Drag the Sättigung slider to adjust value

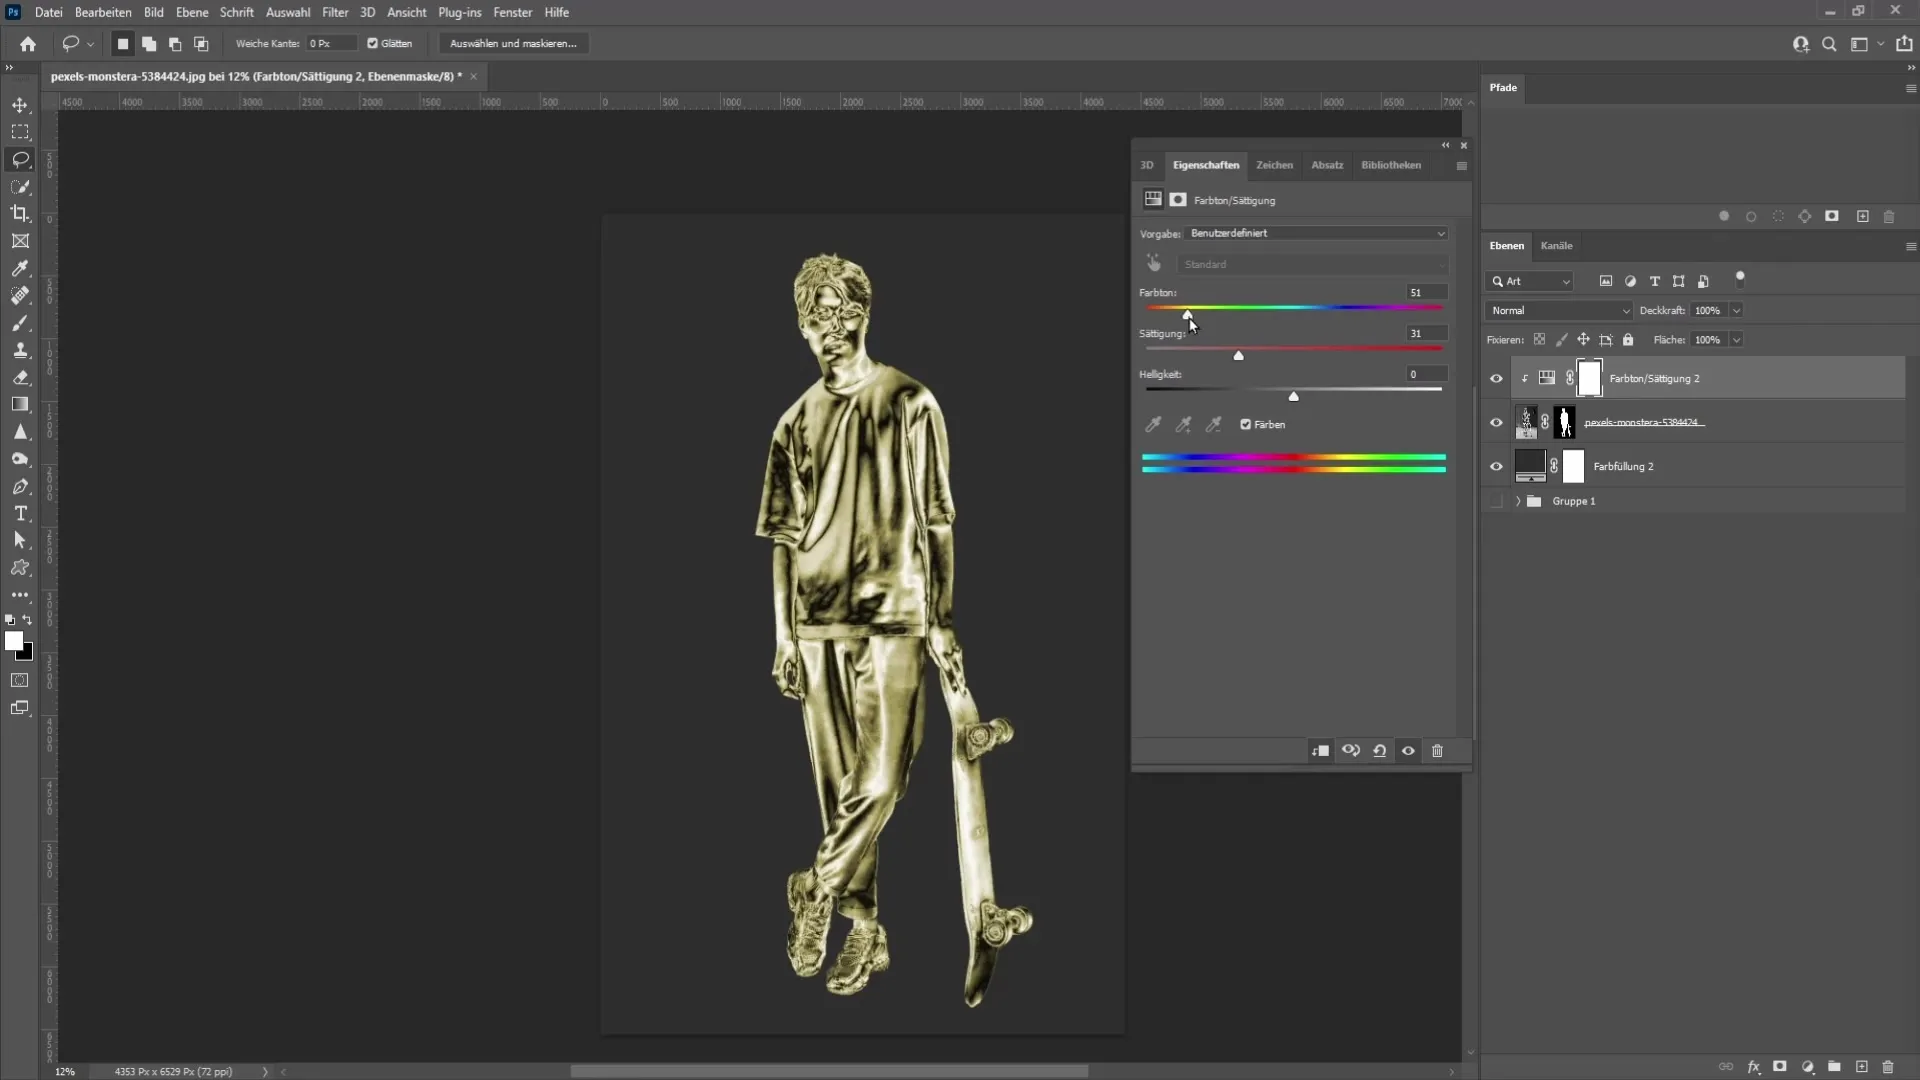click(x=1238, y=356)
